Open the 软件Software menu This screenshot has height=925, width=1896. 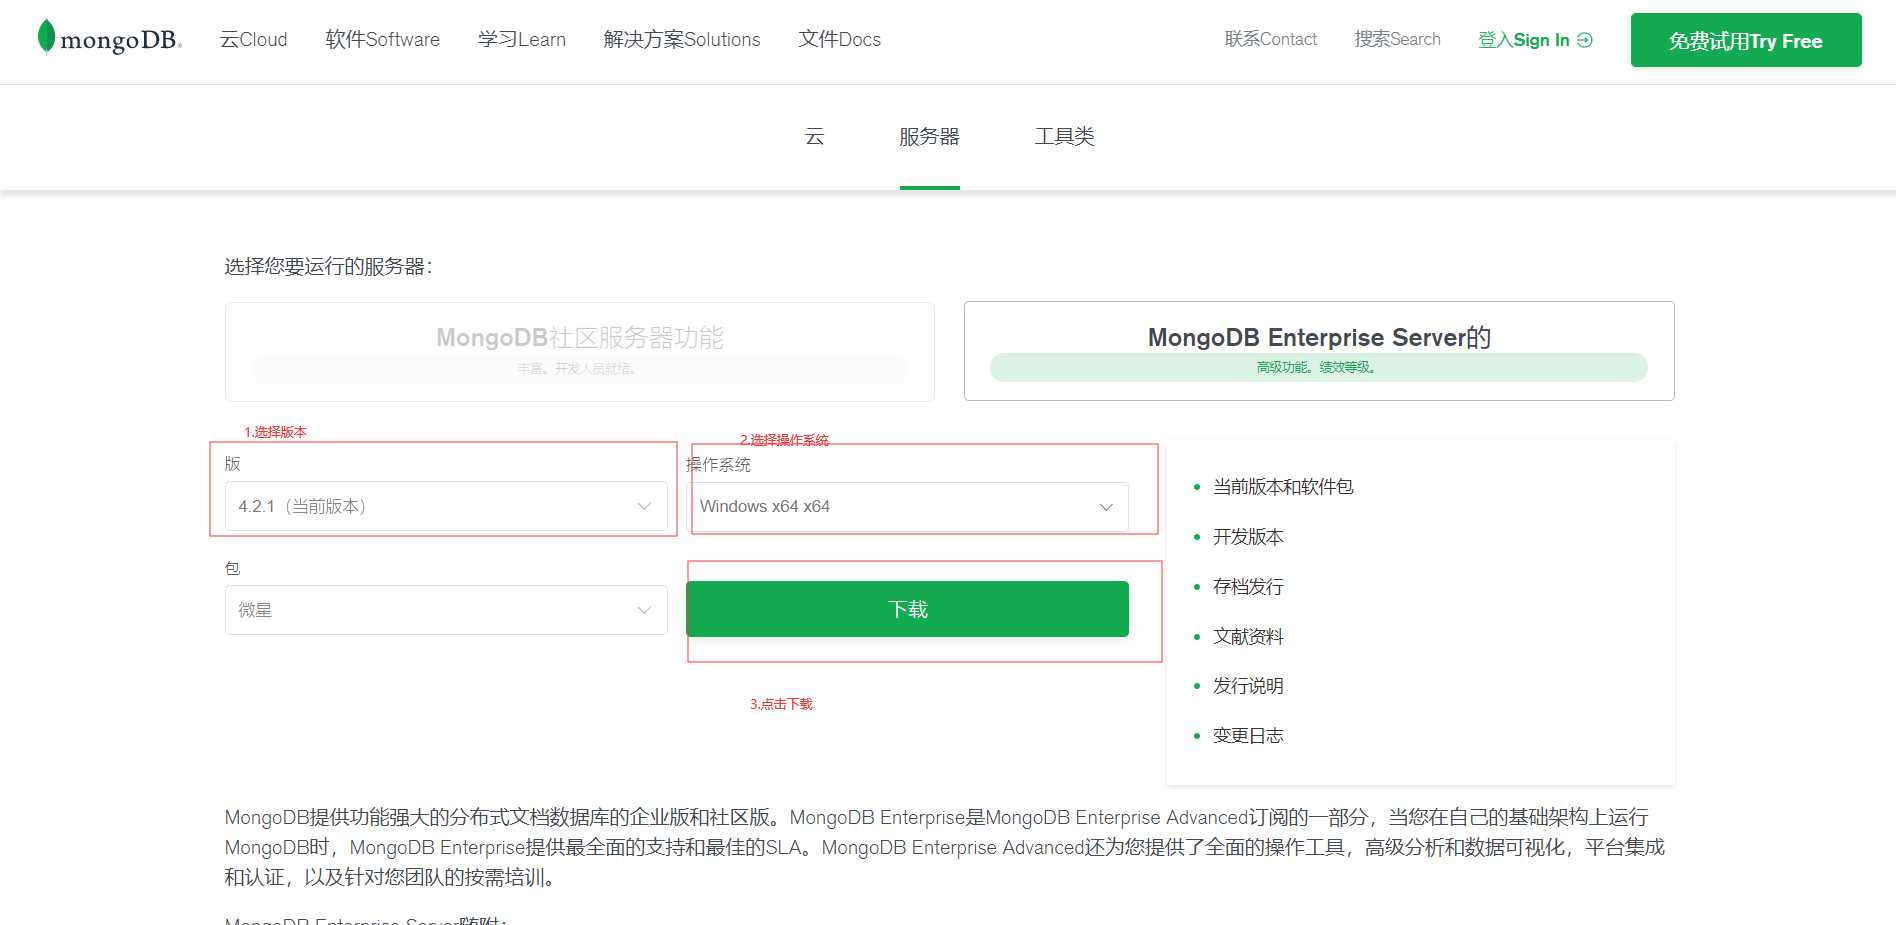click(383, 40)
